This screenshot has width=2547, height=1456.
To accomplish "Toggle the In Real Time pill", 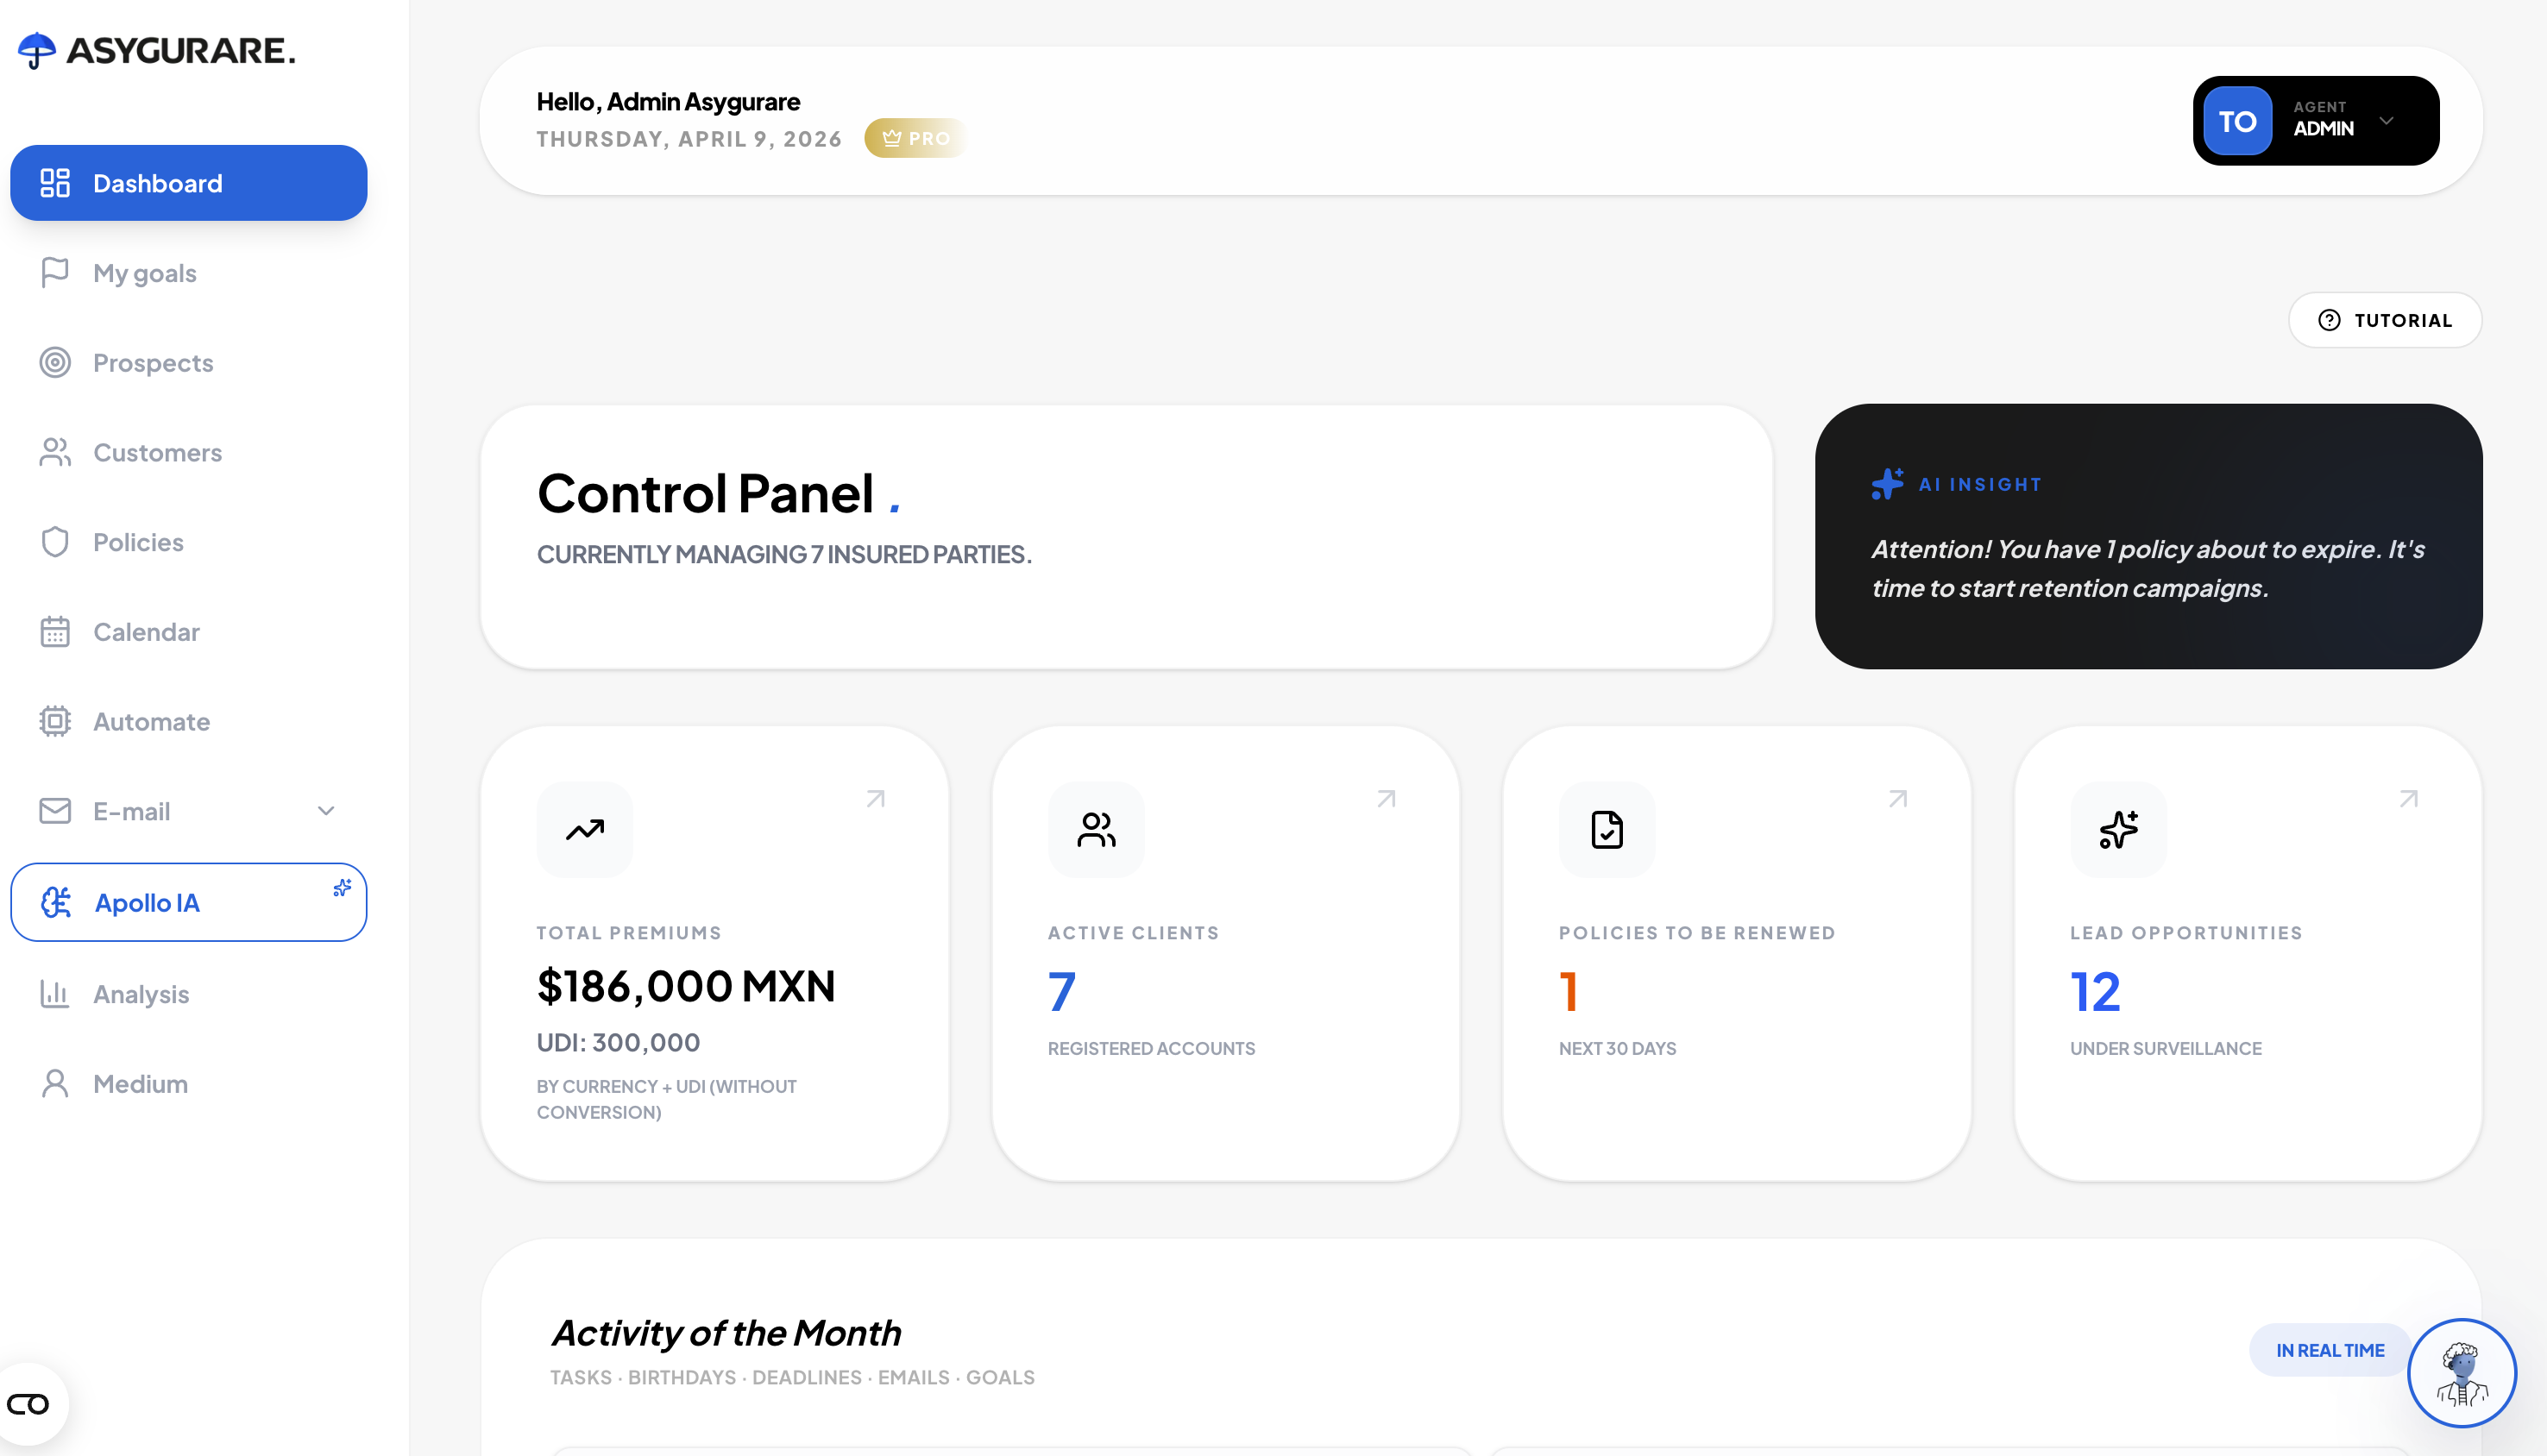I will pyautogui.click(x=2329, y=1350).
